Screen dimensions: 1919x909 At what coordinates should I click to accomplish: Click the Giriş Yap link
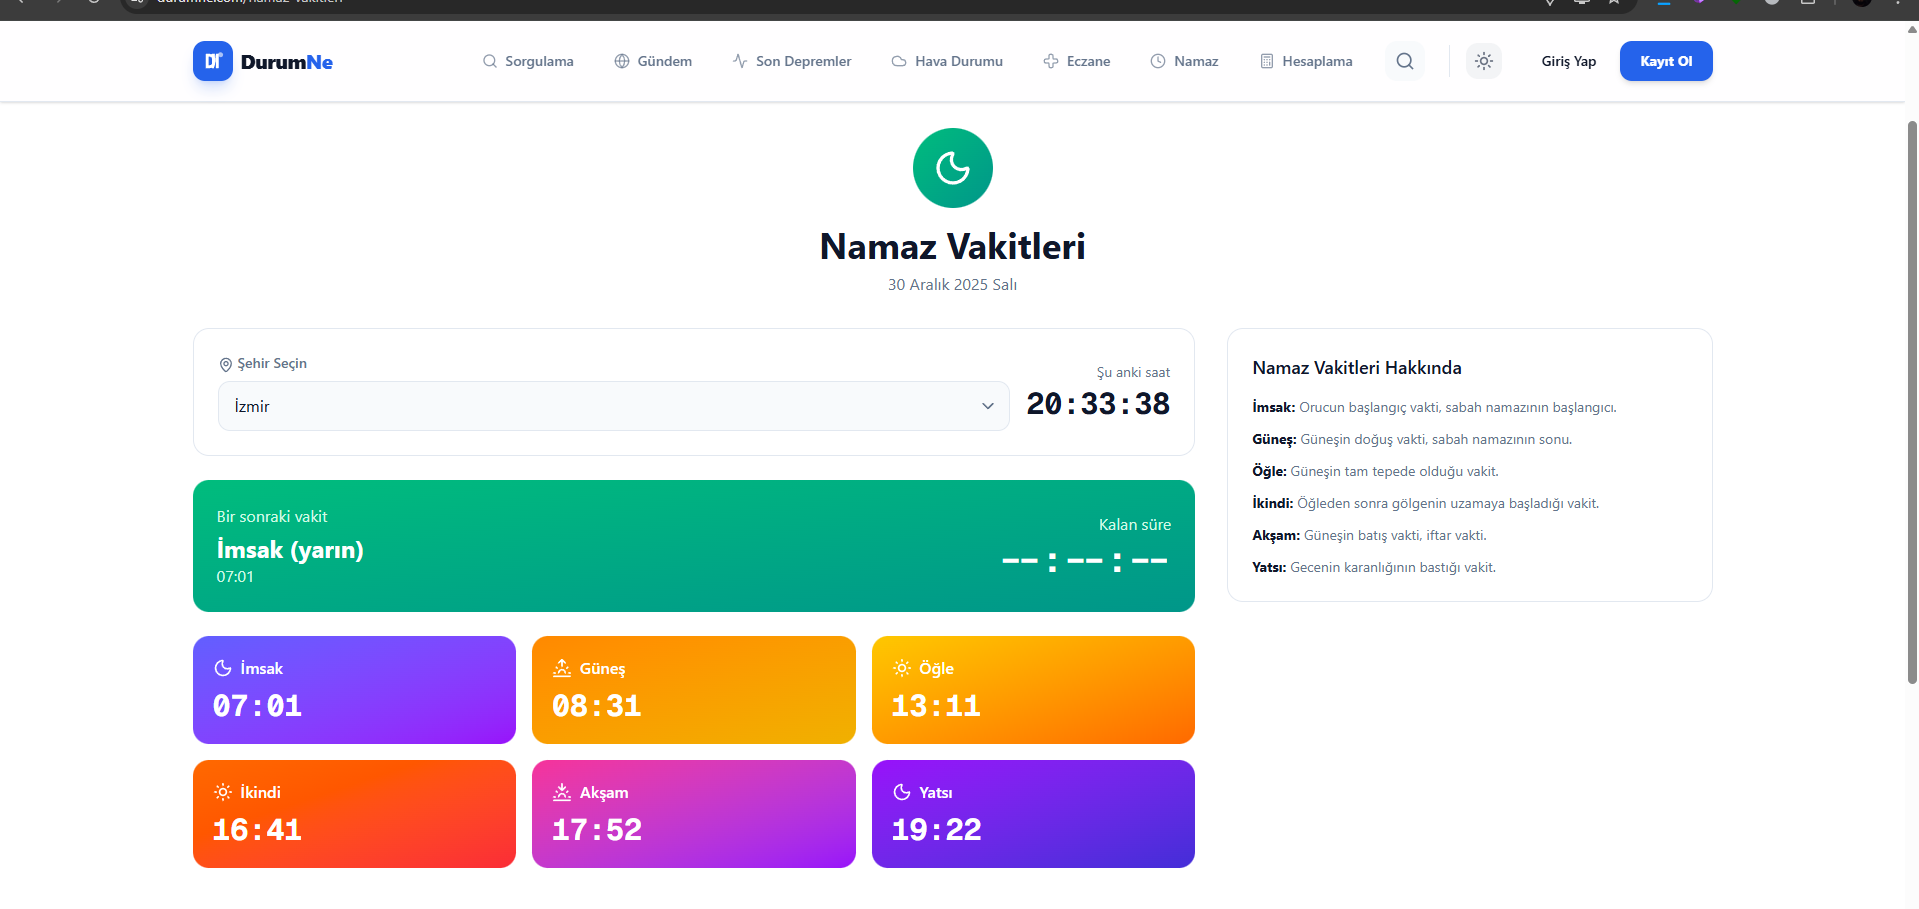pyautogui.click(x=1569, y=61)
